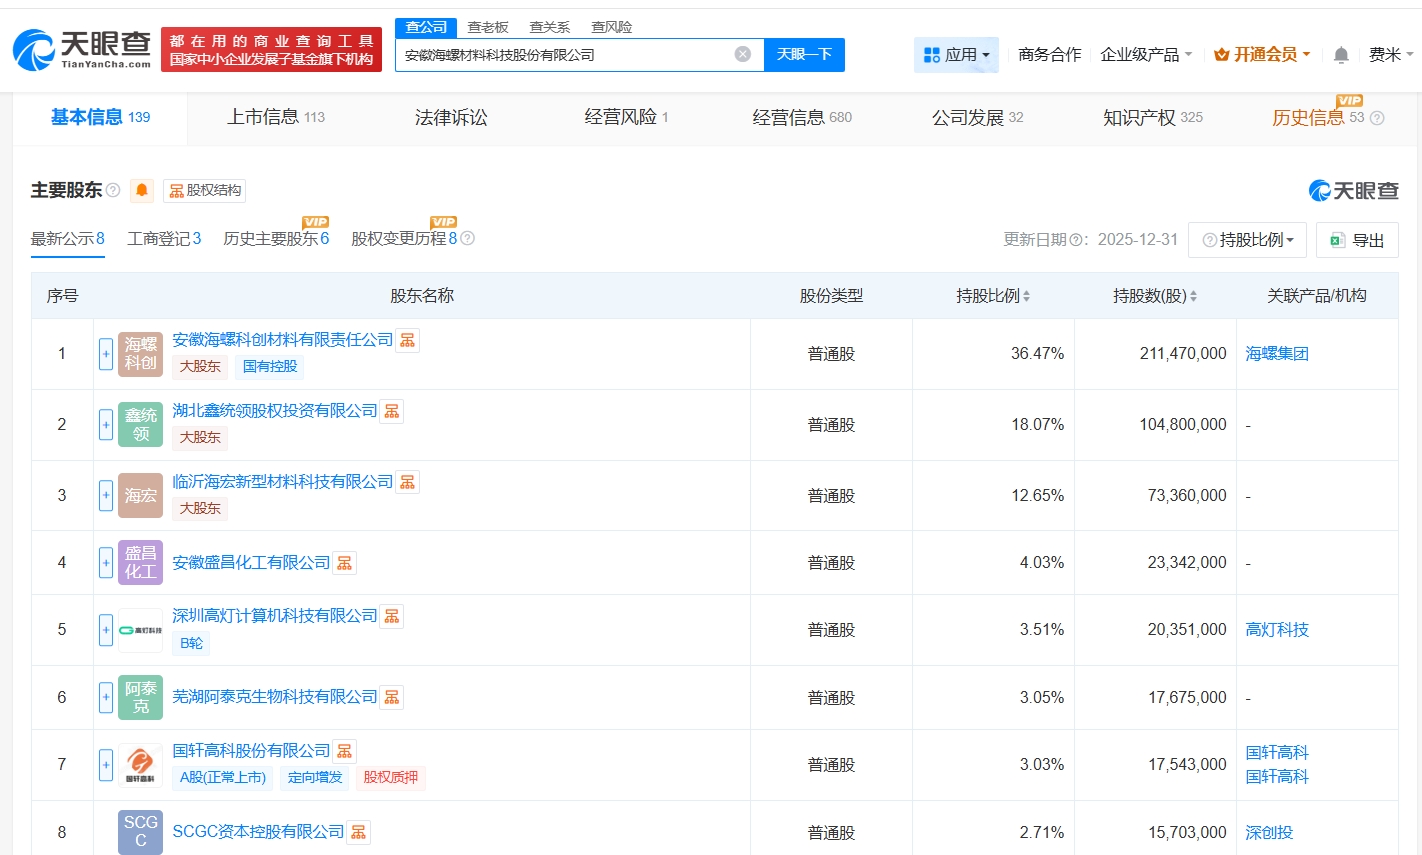Open equity chart for 安徽盛昌化工有限公司
The height and width of the screenshot is (855, 1422).
click(344, 563)
